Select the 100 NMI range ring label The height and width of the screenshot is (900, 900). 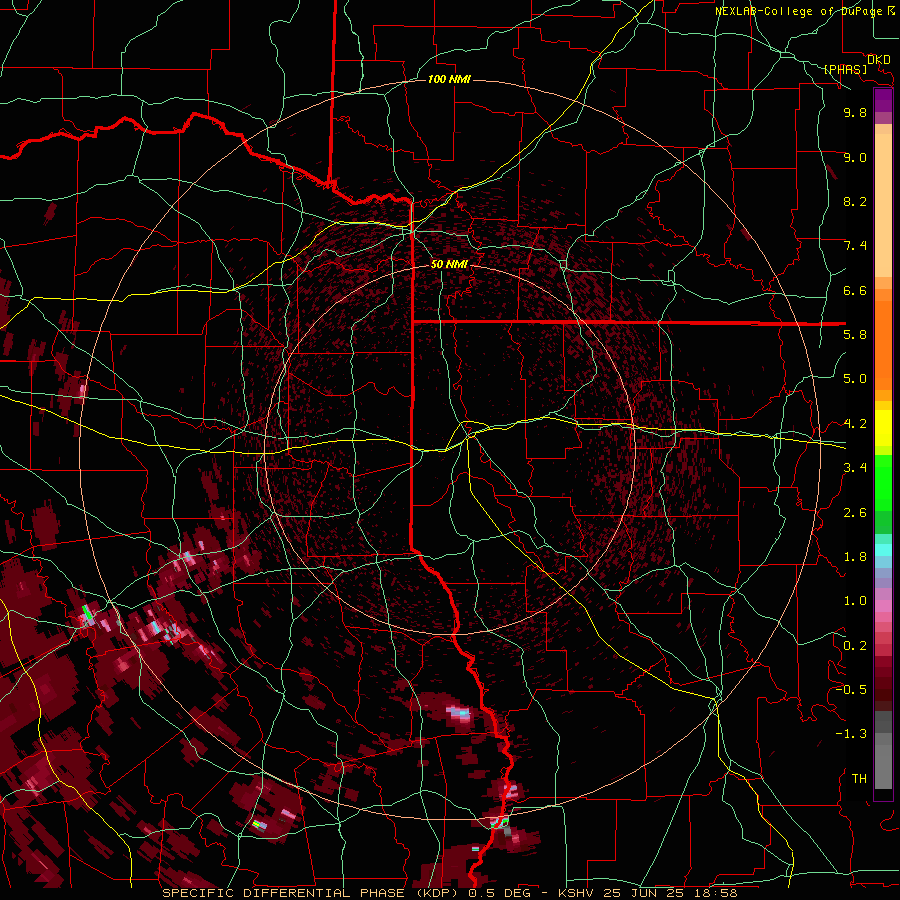pyautogui.click(x=449, y=79)
